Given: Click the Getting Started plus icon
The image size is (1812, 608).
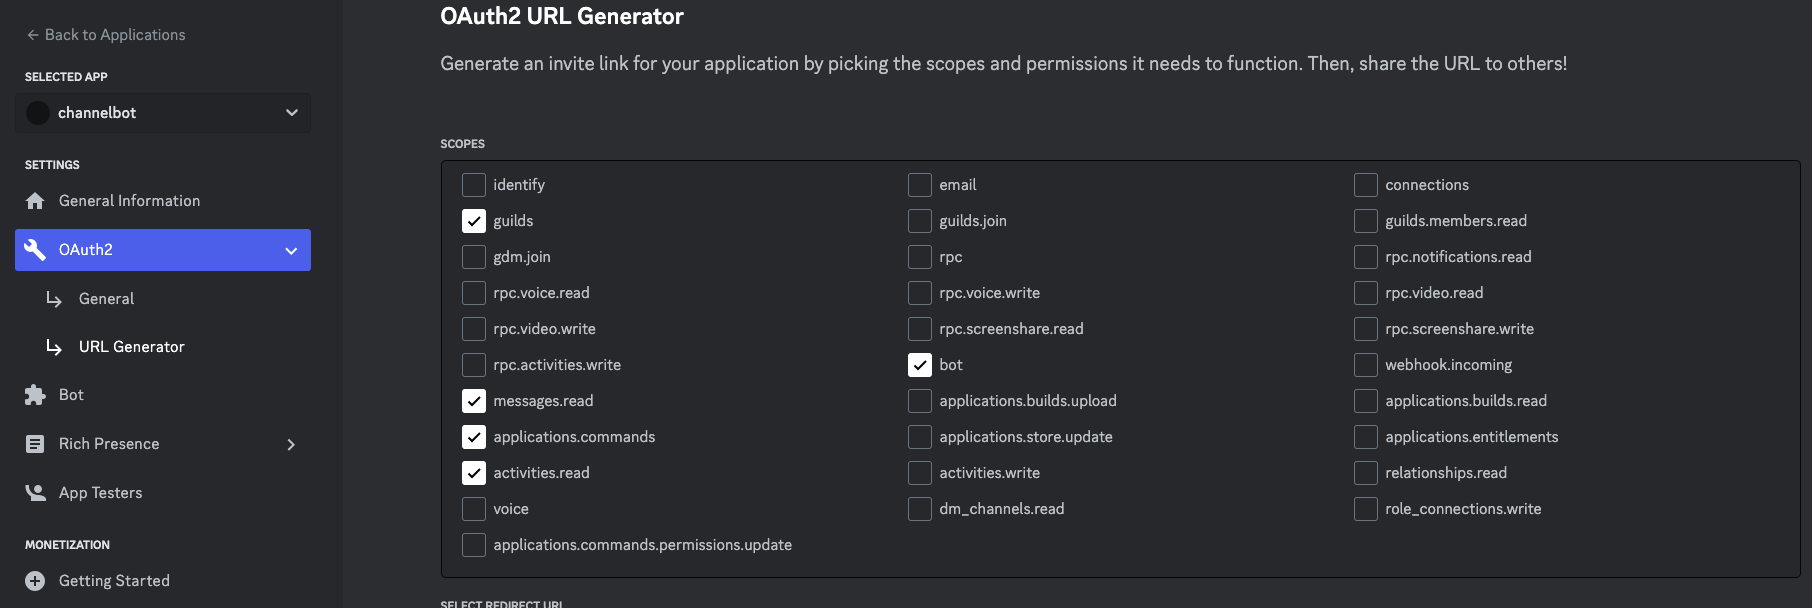Looking at the screenshot, I should pos(35,581).
